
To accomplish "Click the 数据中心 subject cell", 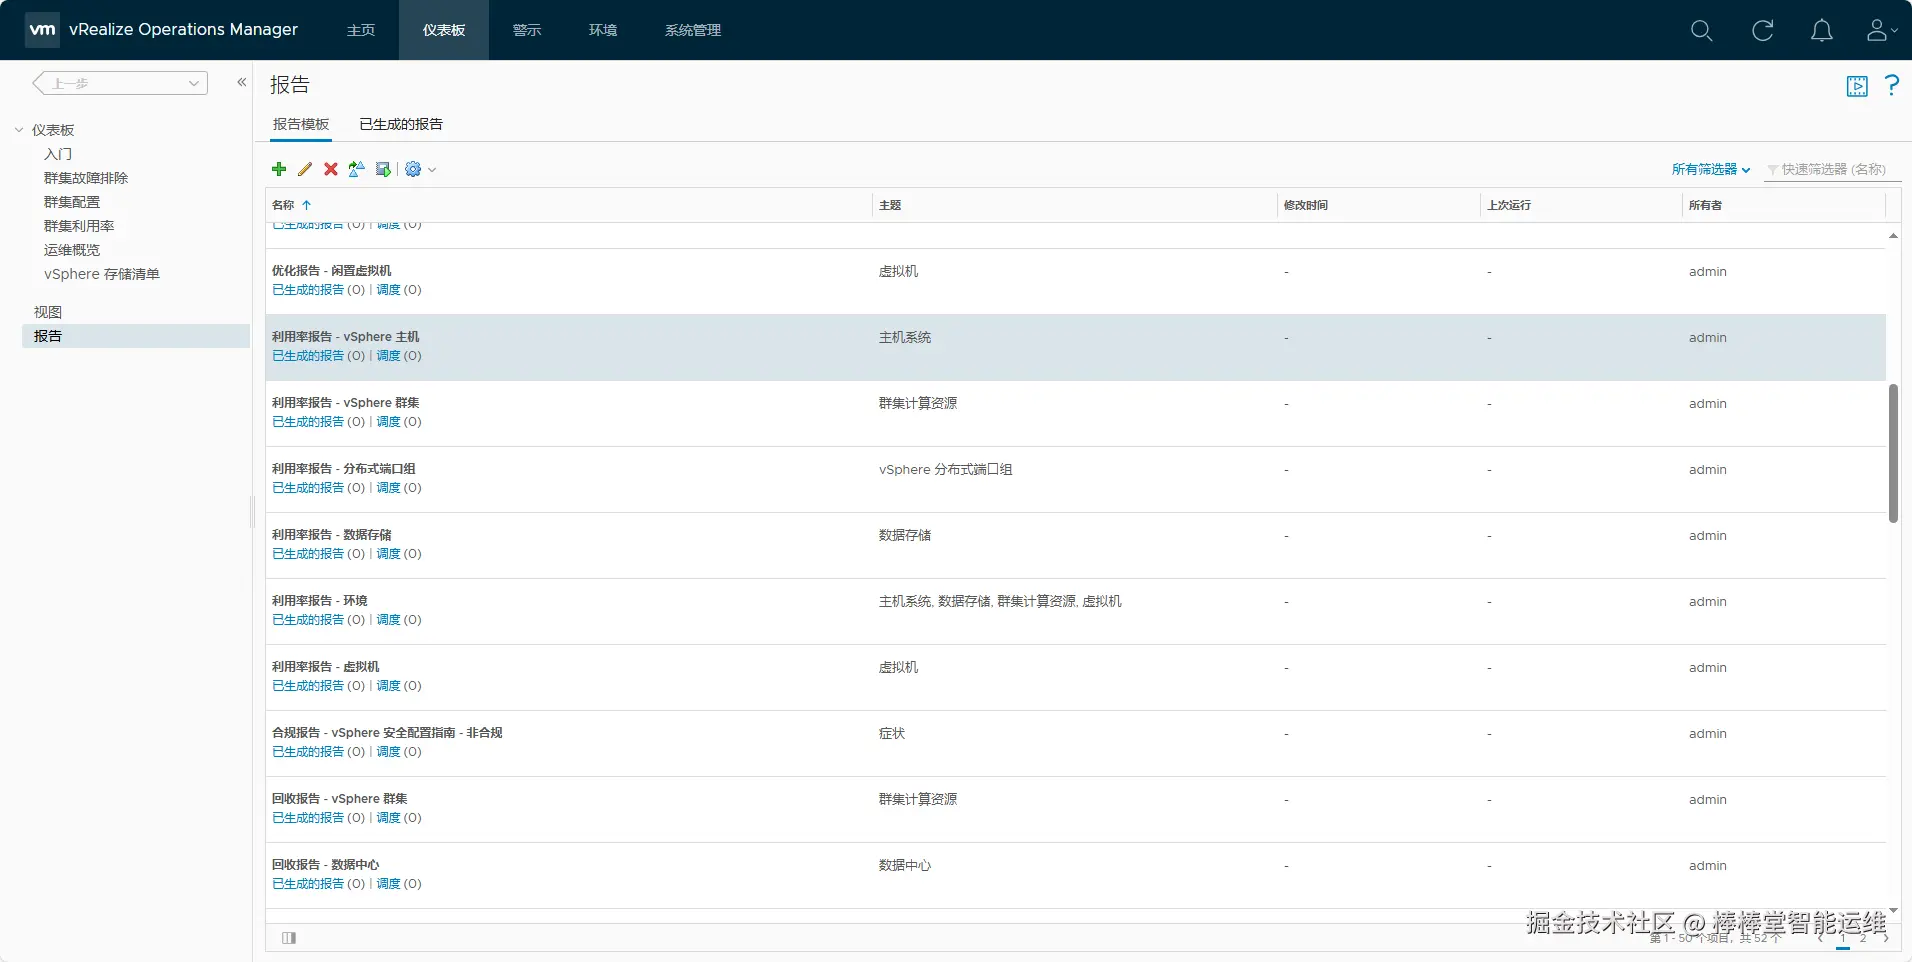I will point(905,866).
